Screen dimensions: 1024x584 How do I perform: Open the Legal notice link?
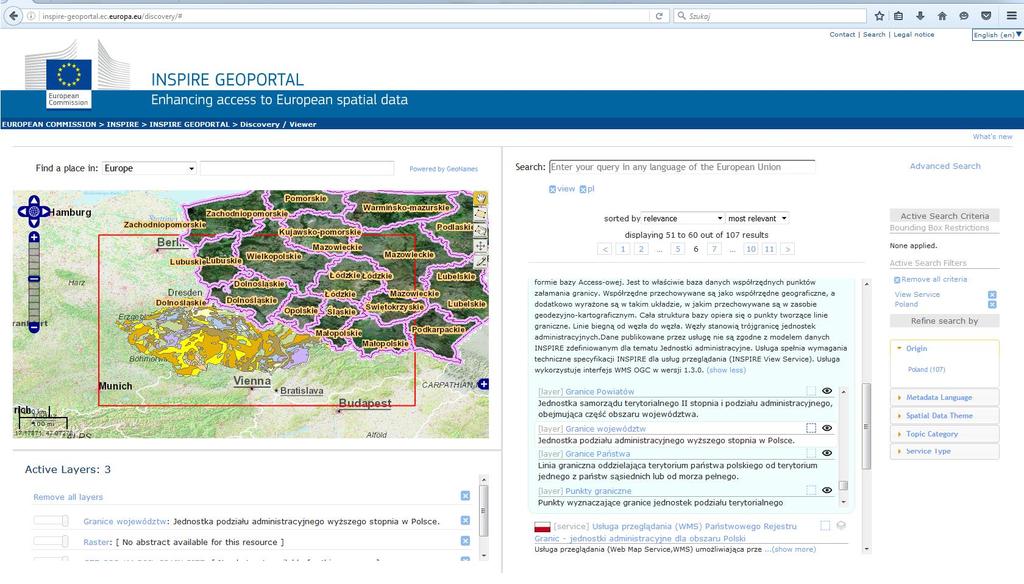(x=914, y=35)
